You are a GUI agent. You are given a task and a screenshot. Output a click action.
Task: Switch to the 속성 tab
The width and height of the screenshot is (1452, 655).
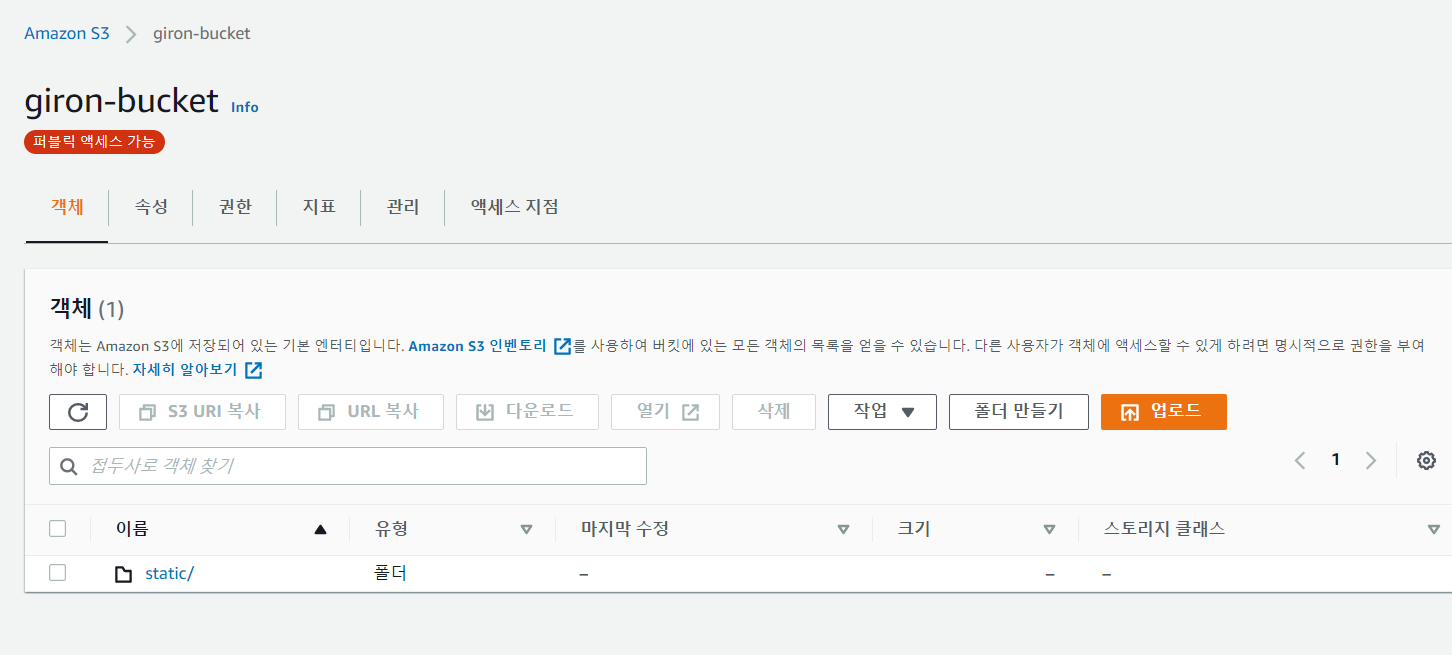pyautogui.click(x=151, y=207)
